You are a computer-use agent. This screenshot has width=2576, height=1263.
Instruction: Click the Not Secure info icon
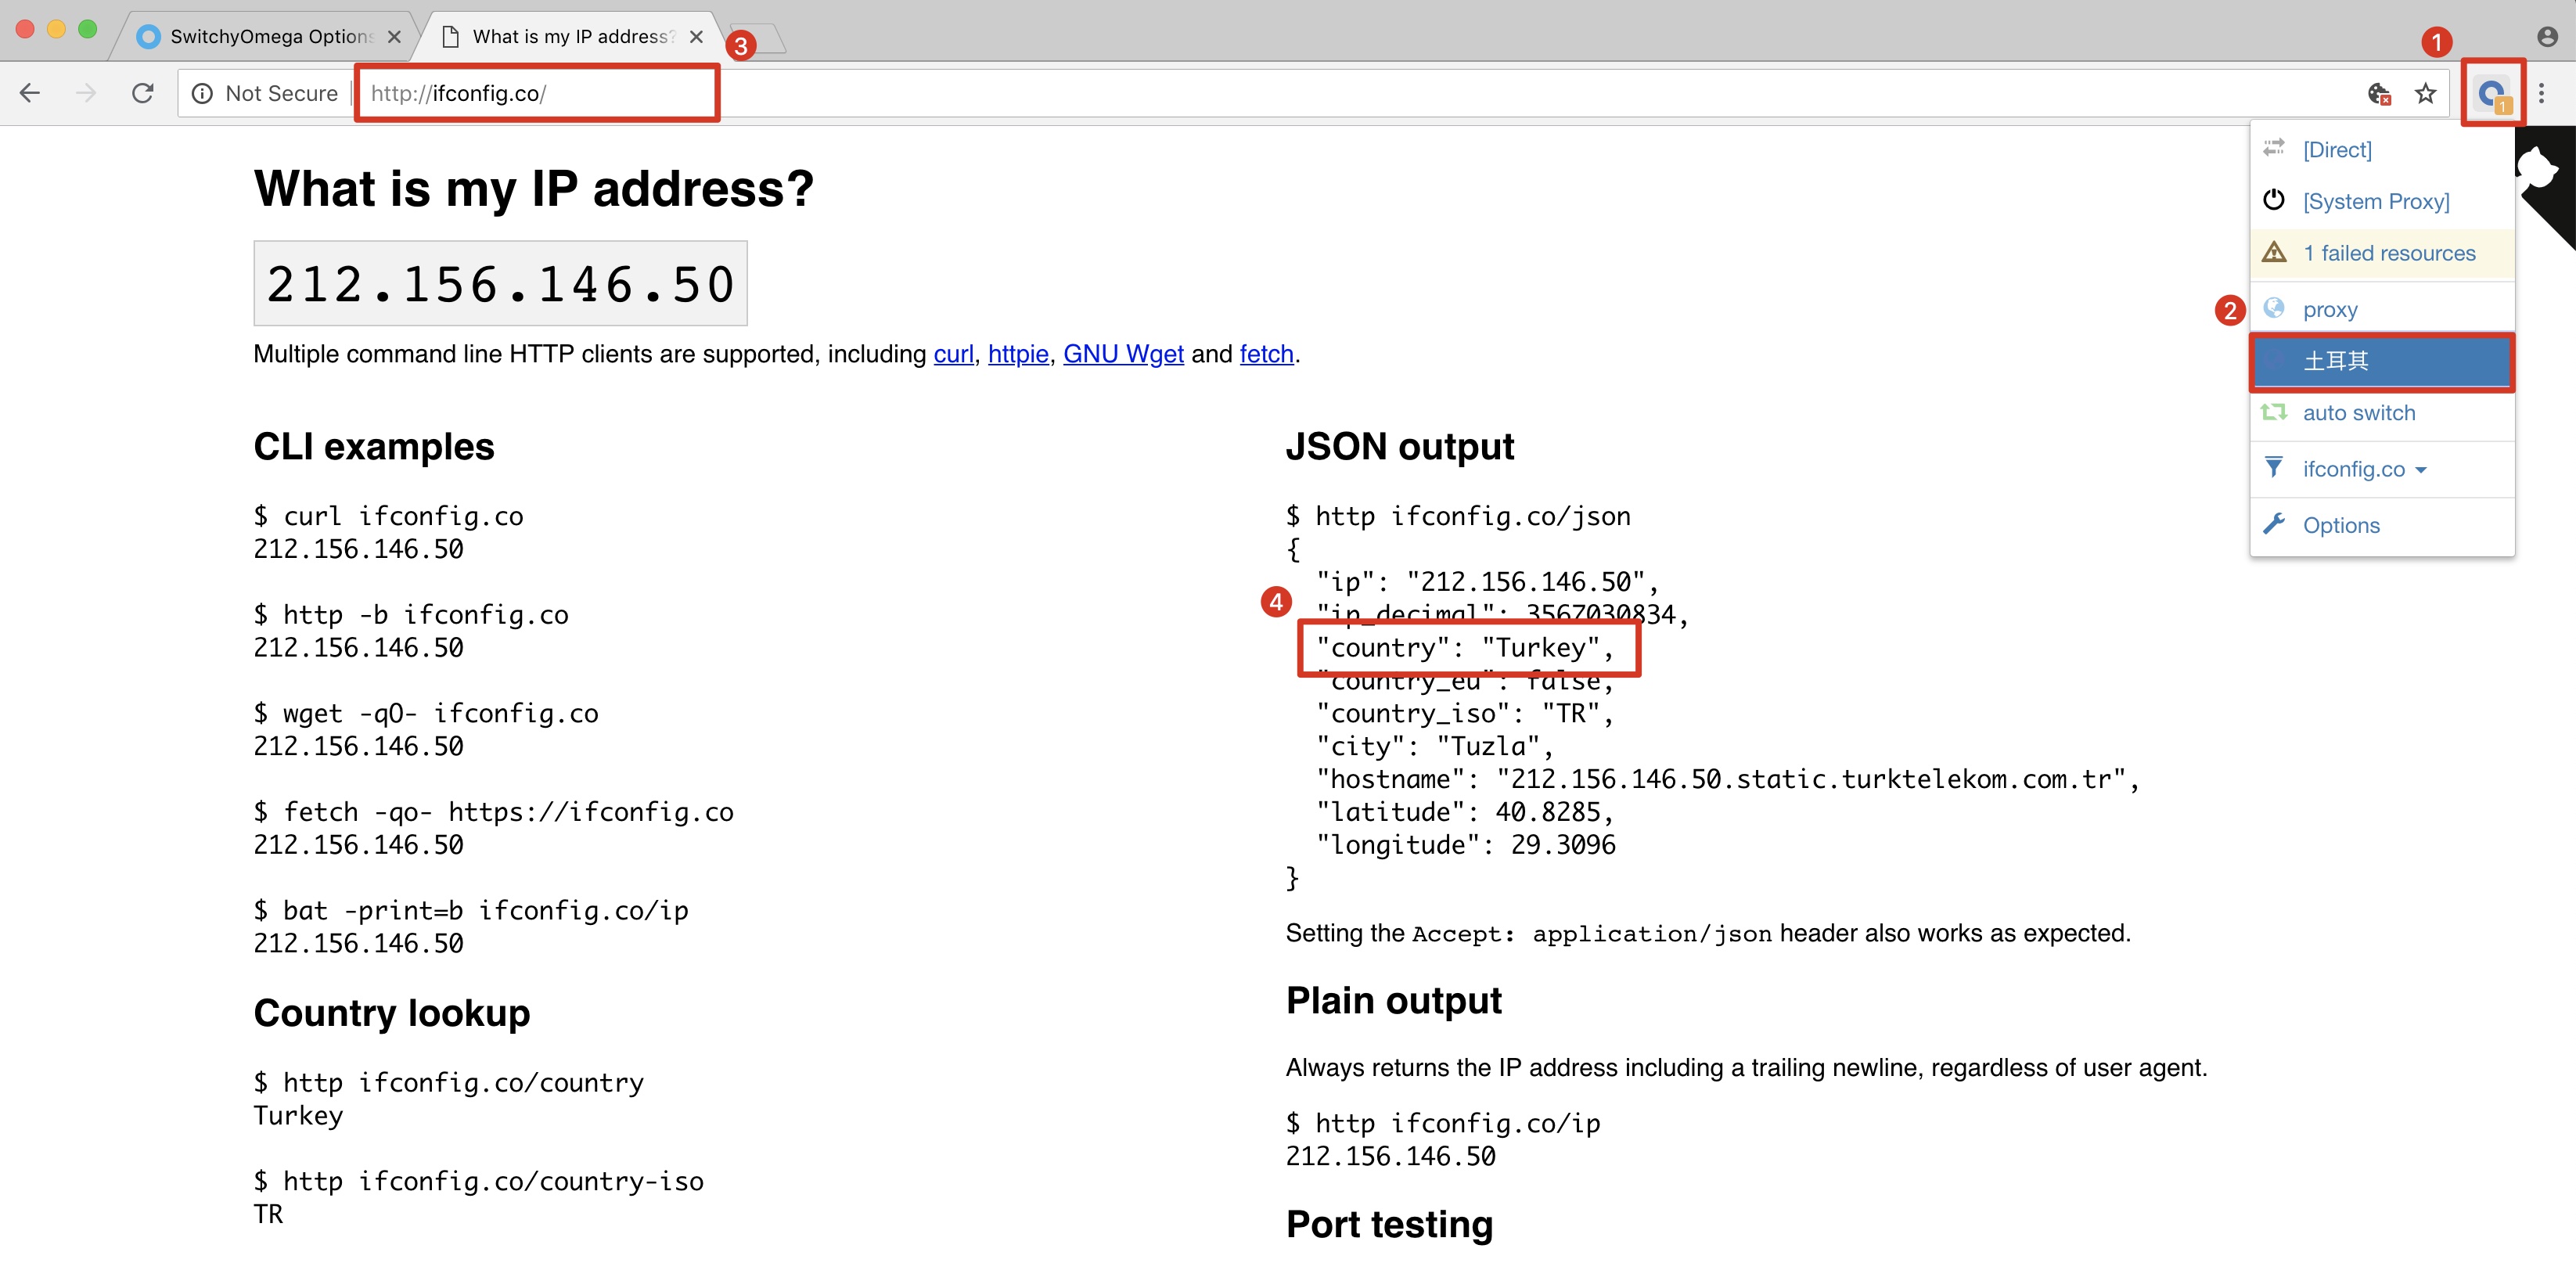point(203,93)
